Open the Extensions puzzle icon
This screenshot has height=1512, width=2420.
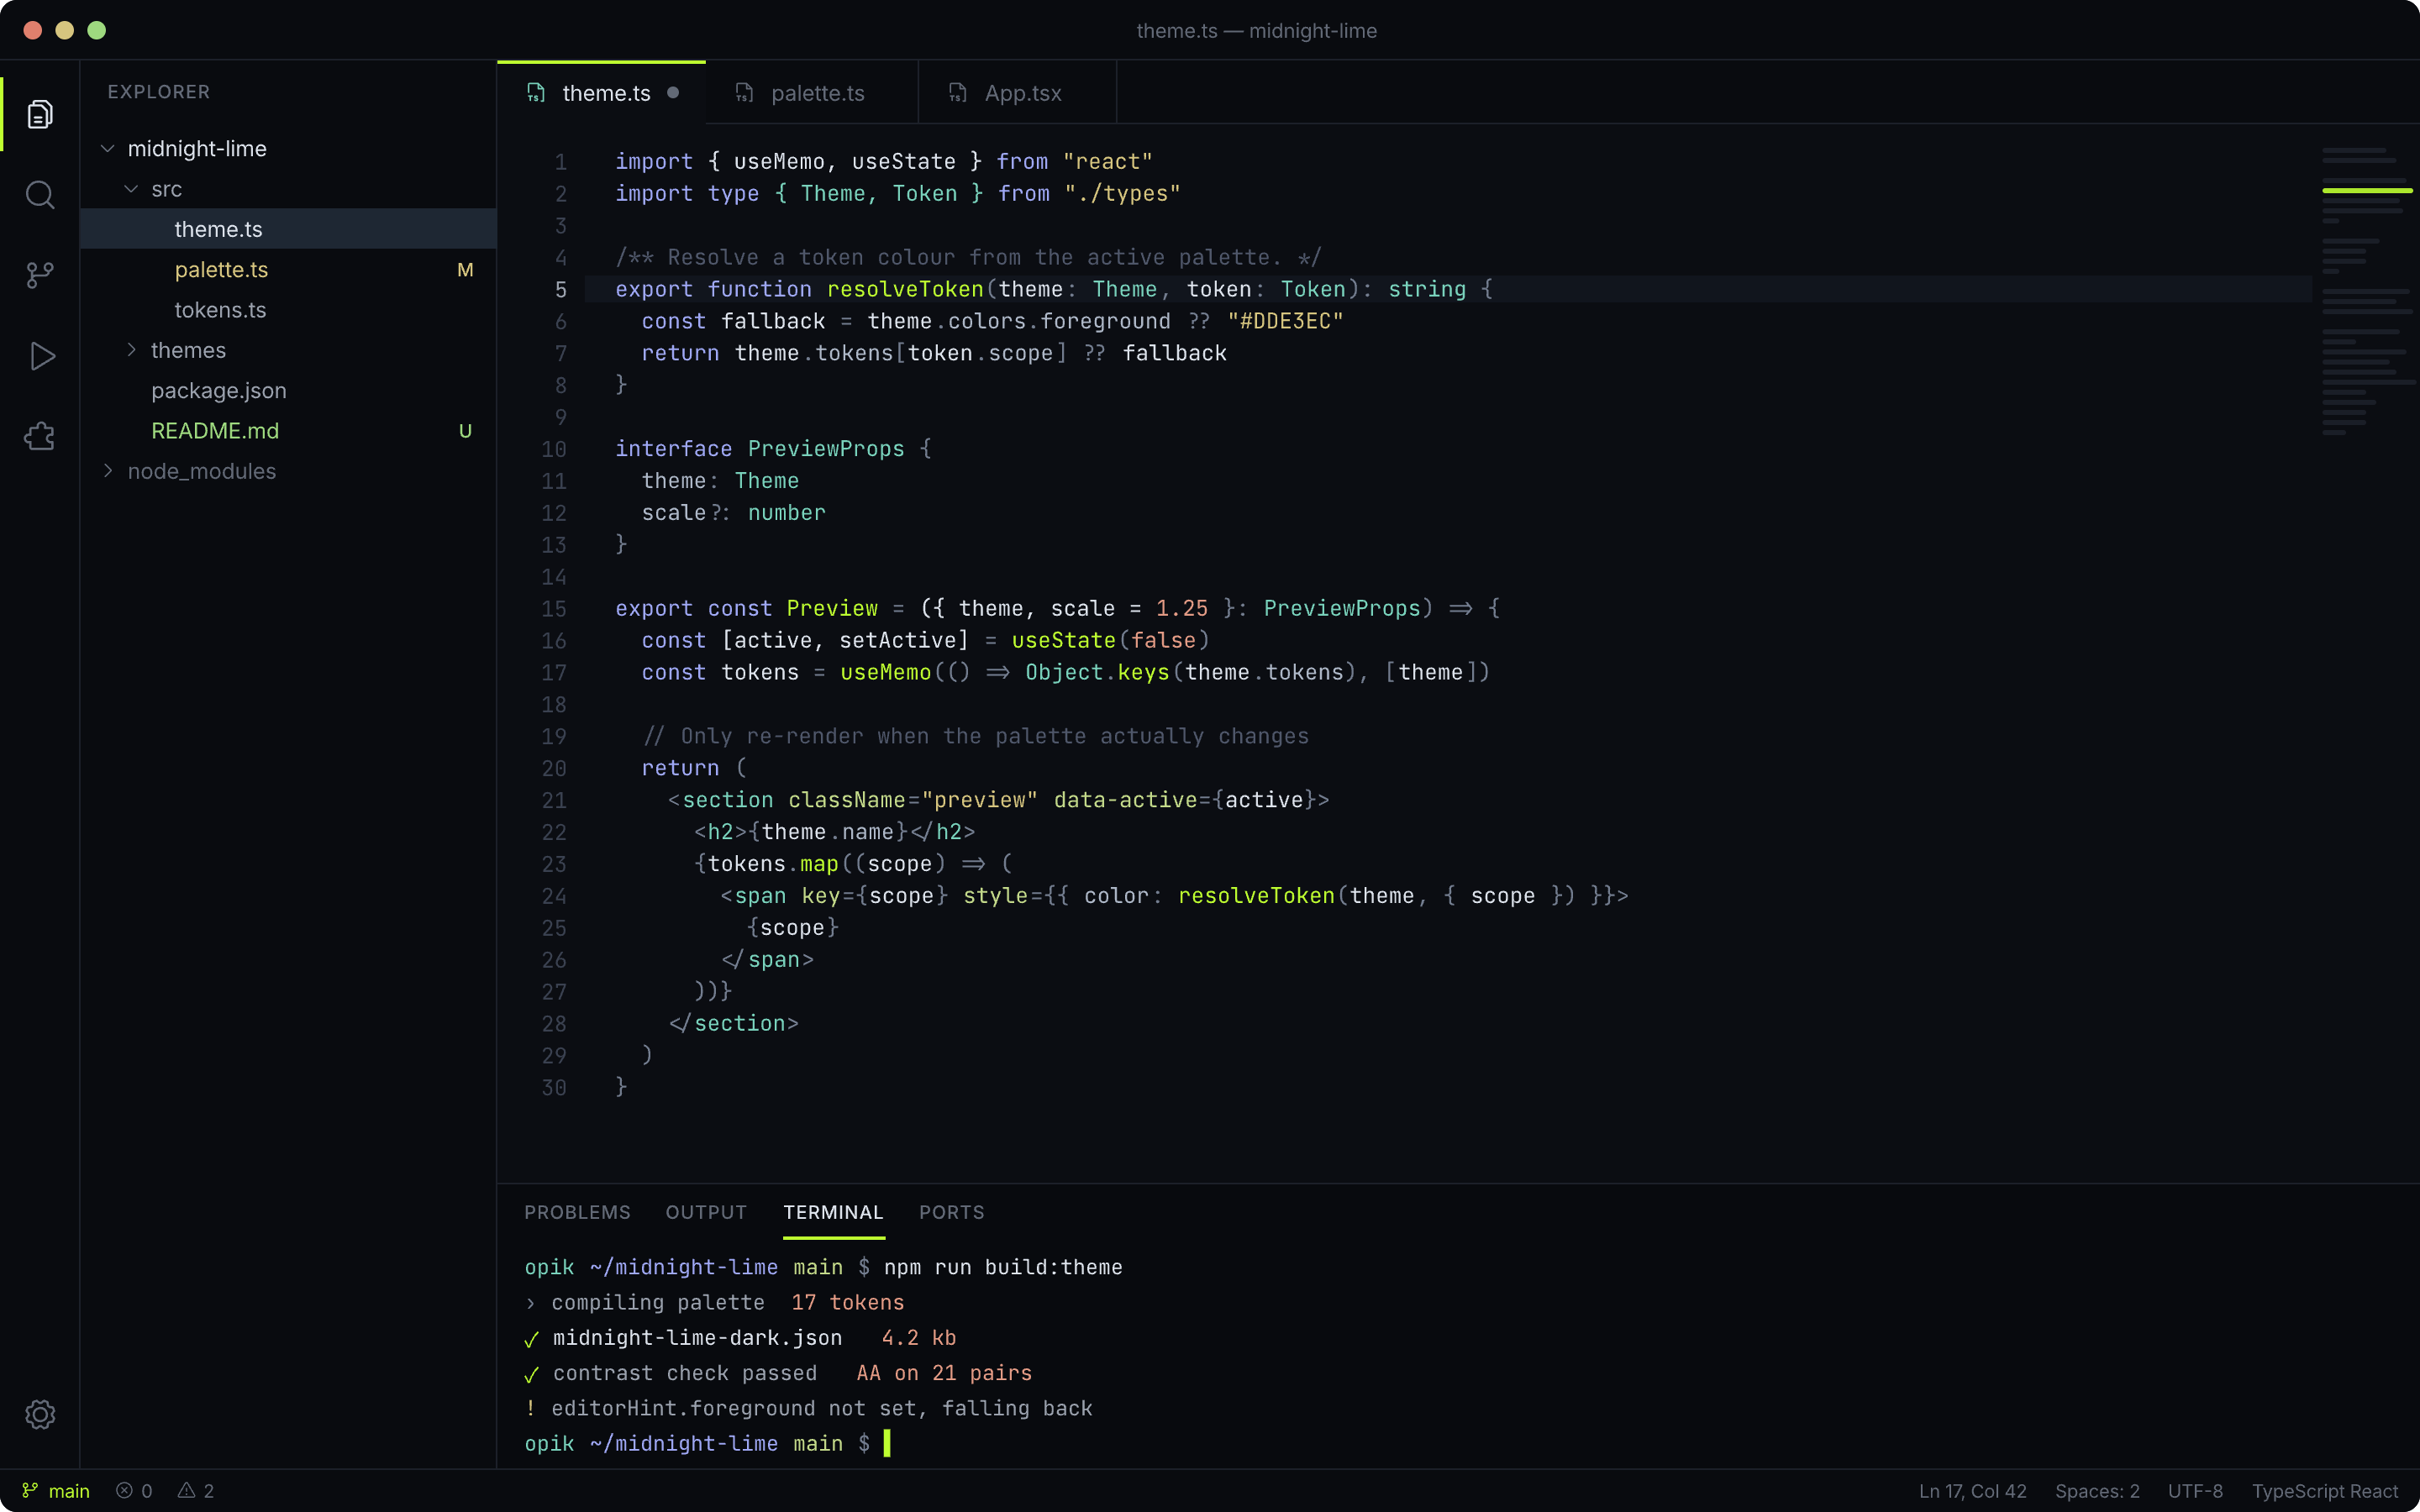40,436
